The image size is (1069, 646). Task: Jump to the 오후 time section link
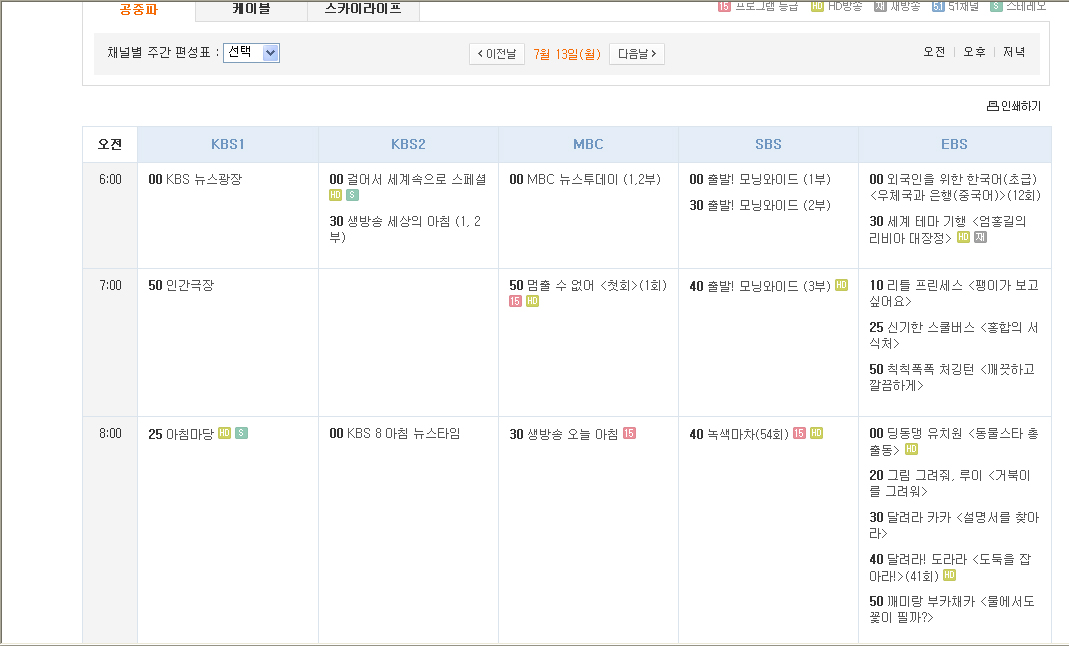point(974,52)
